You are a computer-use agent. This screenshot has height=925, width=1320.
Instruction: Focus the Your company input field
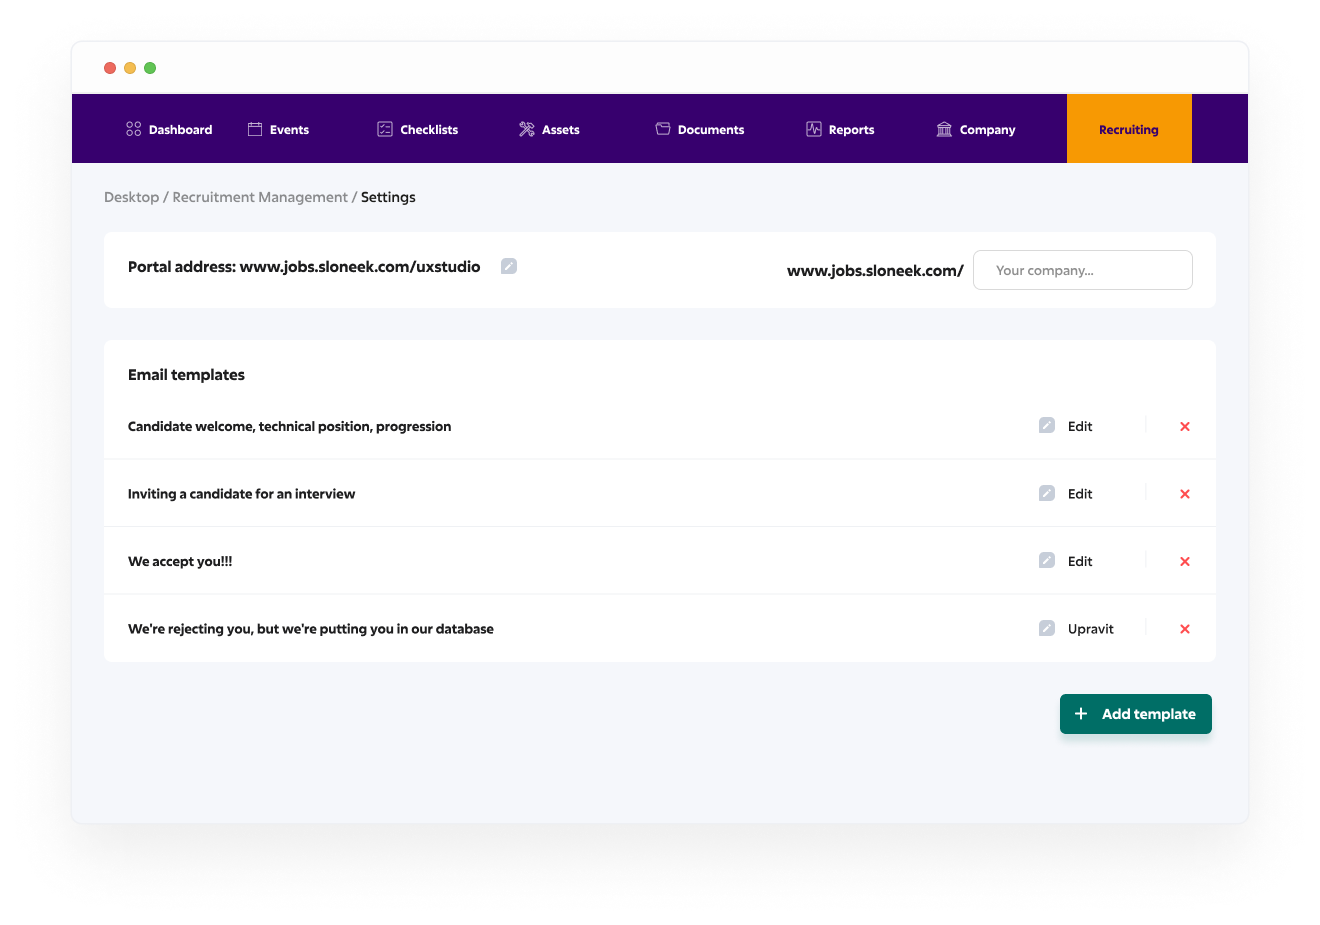[1082, 270]
